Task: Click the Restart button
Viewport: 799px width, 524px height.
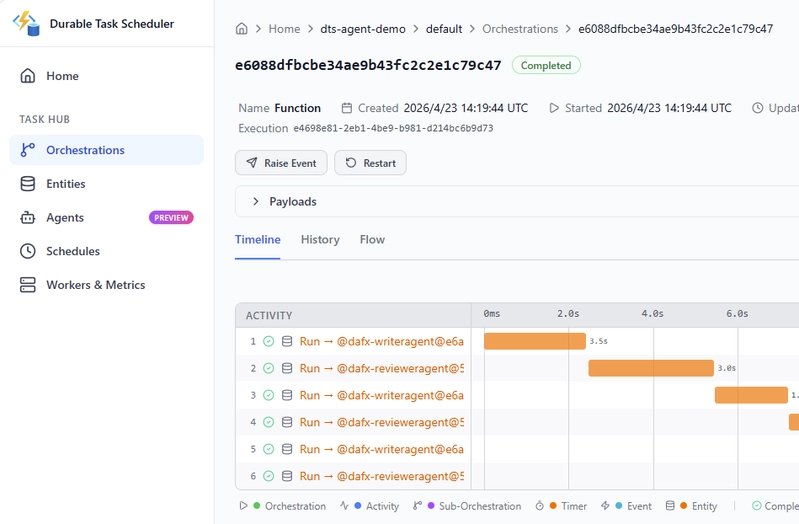Action: click(370, 163)
